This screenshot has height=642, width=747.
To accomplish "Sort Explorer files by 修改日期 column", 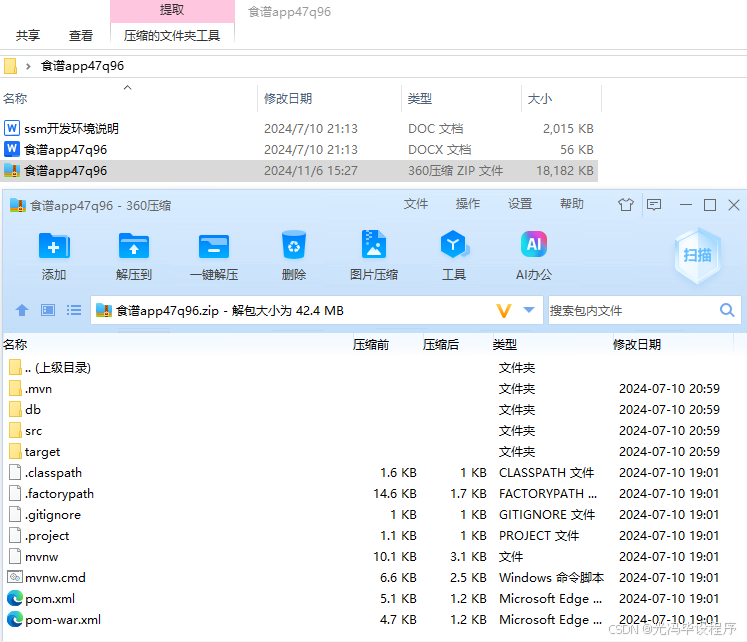I will pyautogui.click(x=288, y=99).
